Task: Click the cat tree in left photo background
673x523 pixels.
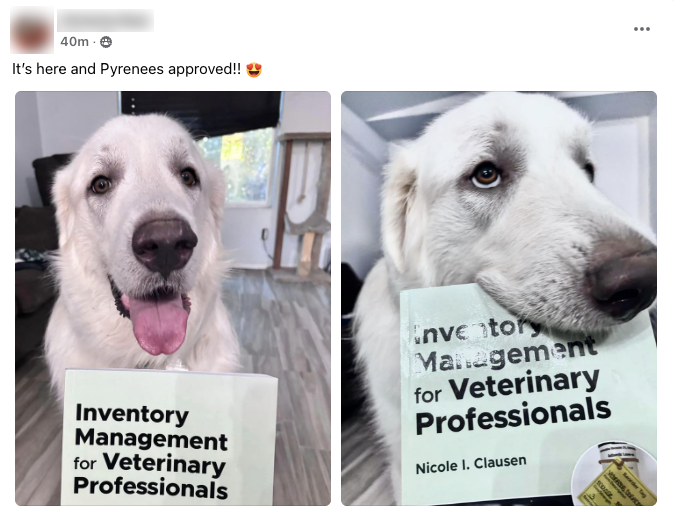Action: pos(304,202)
